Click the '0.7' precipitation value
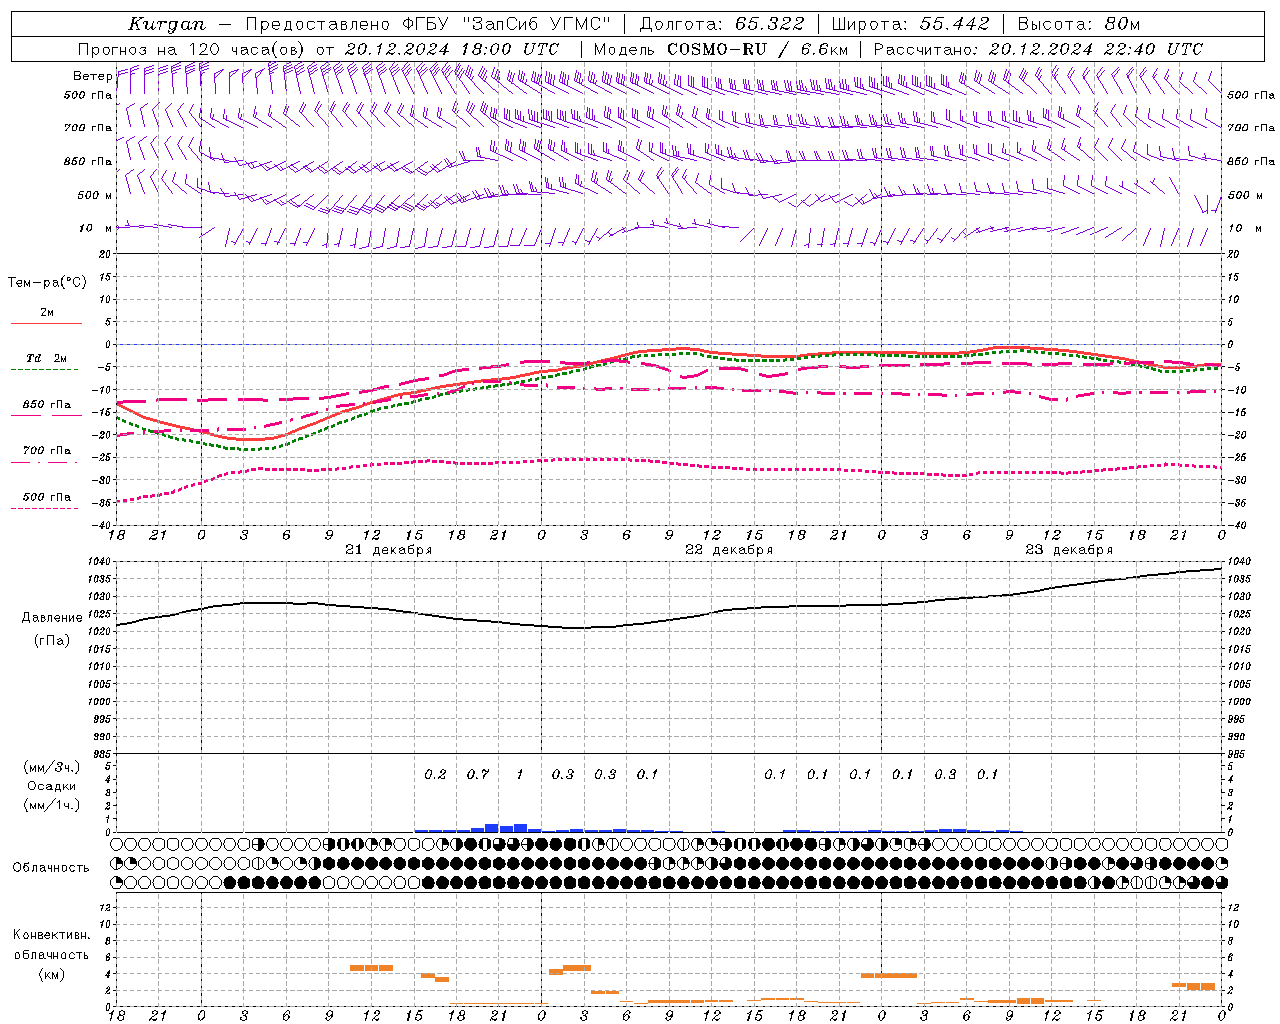 [x=477, y=774]
